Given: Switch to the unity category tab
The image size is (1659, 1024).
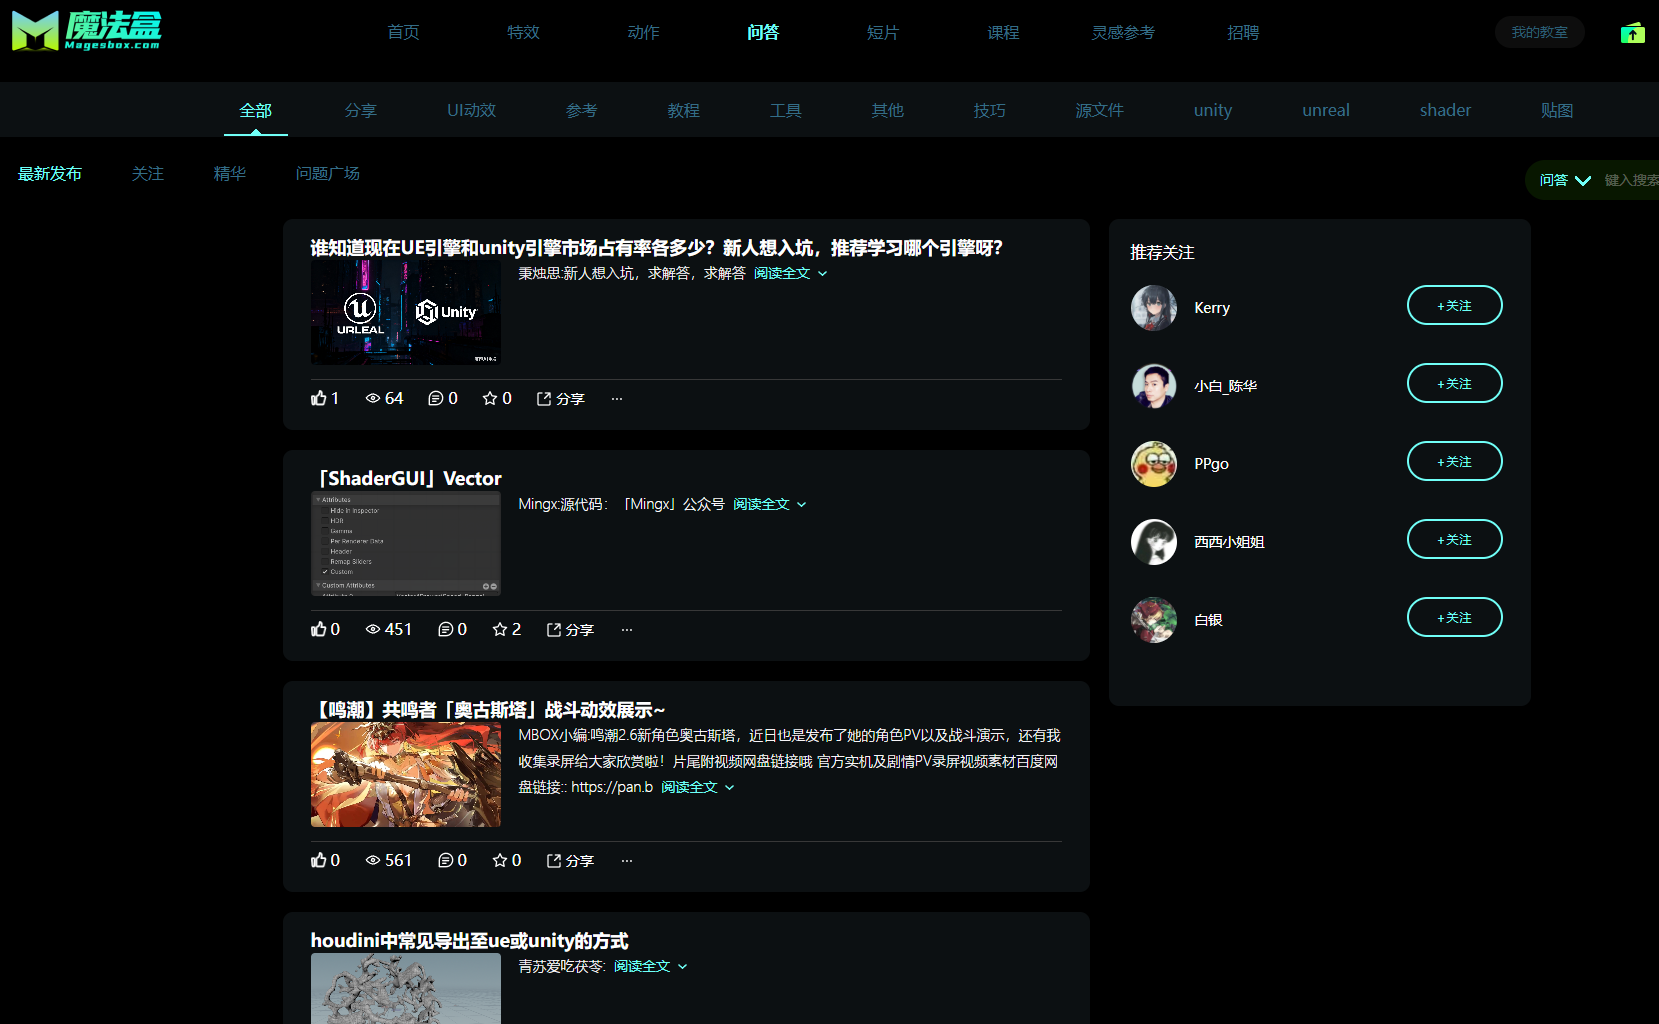Looking at the screenshot, I should (1212, 110).
